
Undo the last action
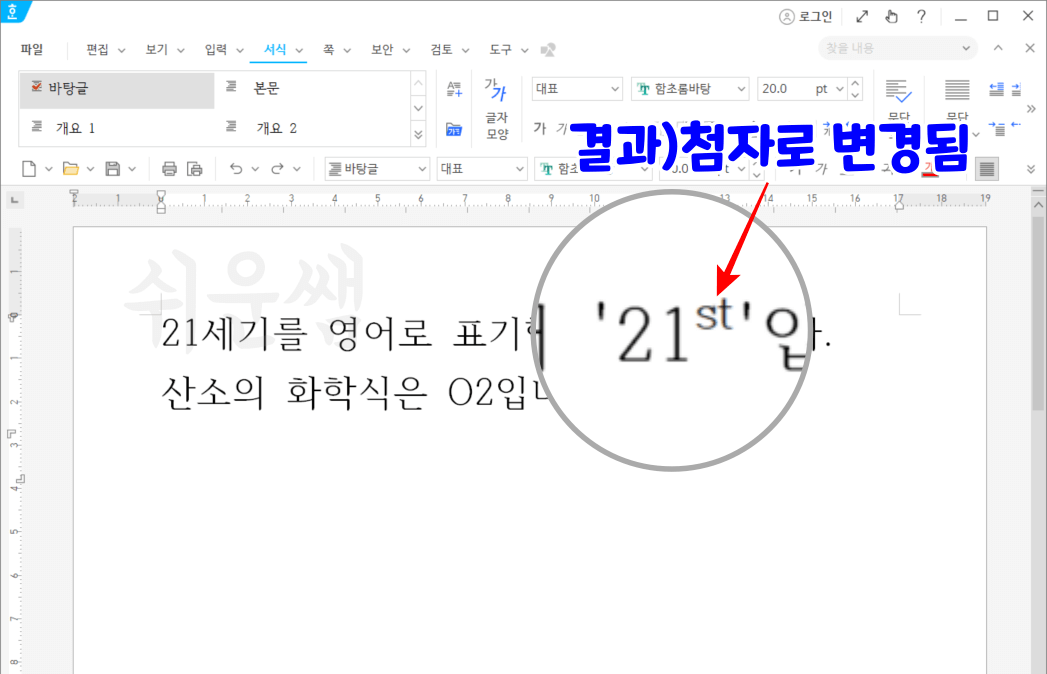(237, 168)
